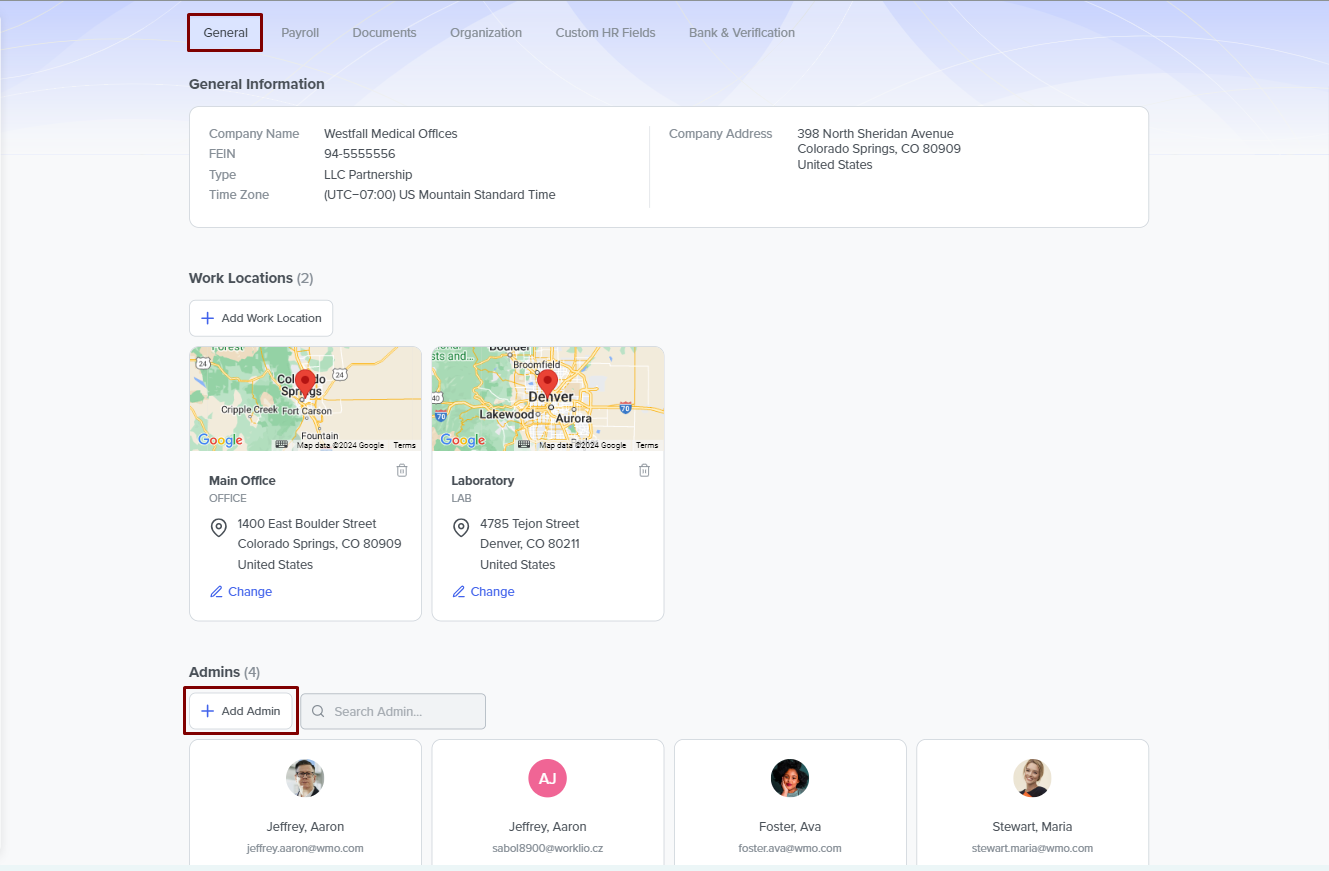Click the name Foster, Ava
This screenshot has width=1329, height=871.
coord(790,827)
